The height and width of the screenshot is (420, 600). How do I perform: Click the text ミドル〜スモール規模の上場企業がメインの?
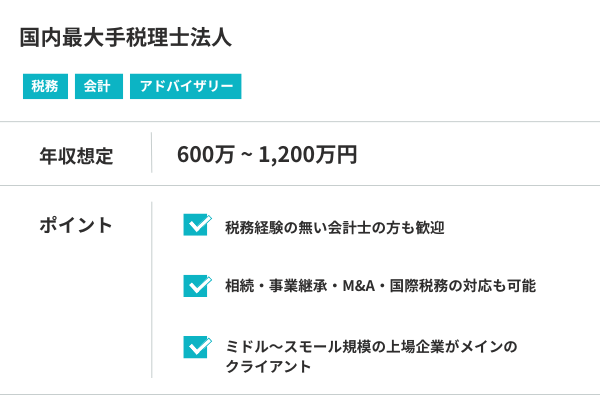click(372, 347)
